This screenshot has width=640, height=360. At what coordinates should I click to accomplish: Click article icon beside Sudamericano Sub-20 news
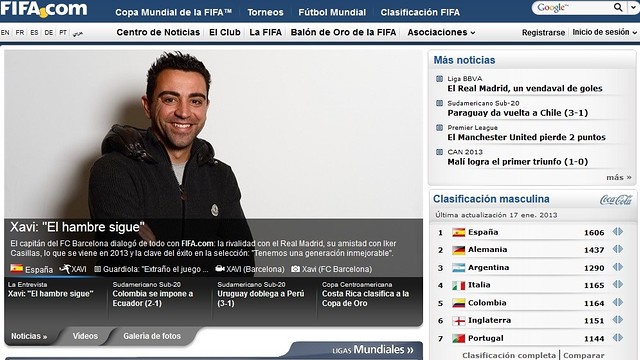tap(440, 103)
